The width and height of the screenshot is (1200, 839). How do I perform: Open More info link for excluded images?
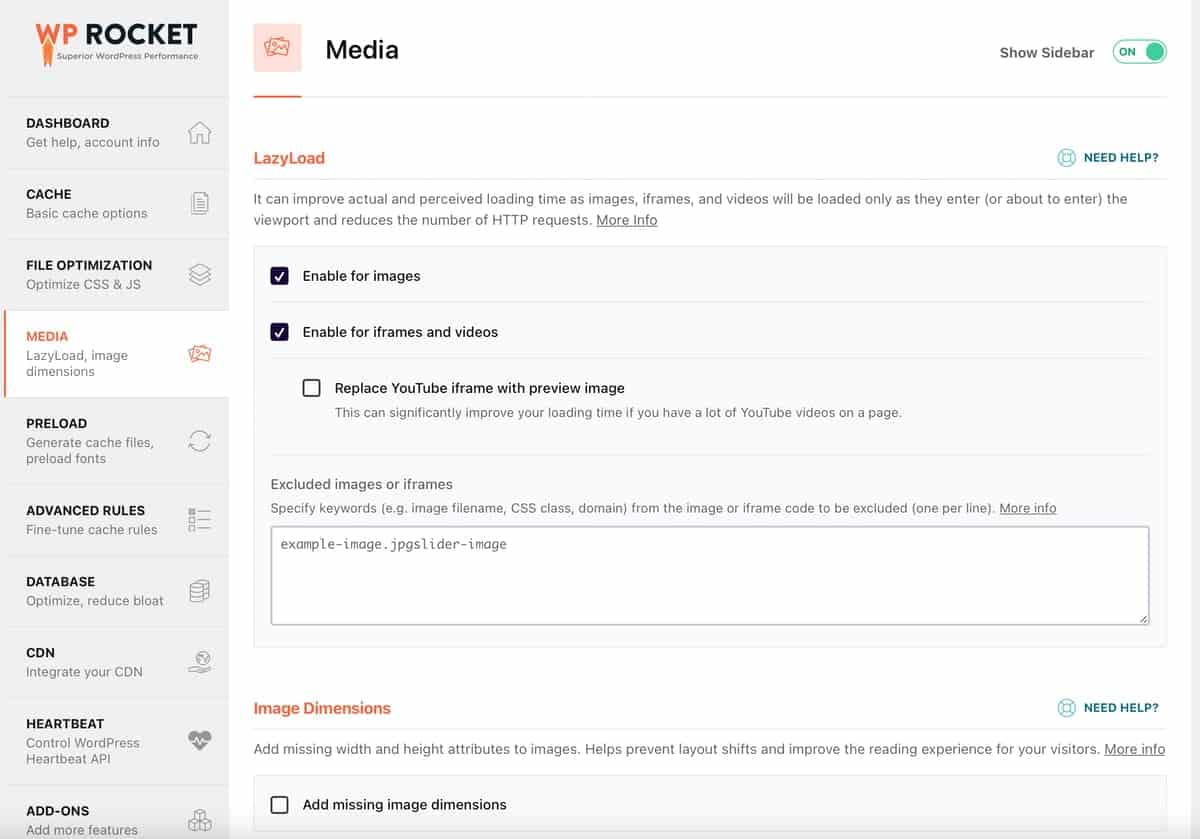tap(1028, 508)
